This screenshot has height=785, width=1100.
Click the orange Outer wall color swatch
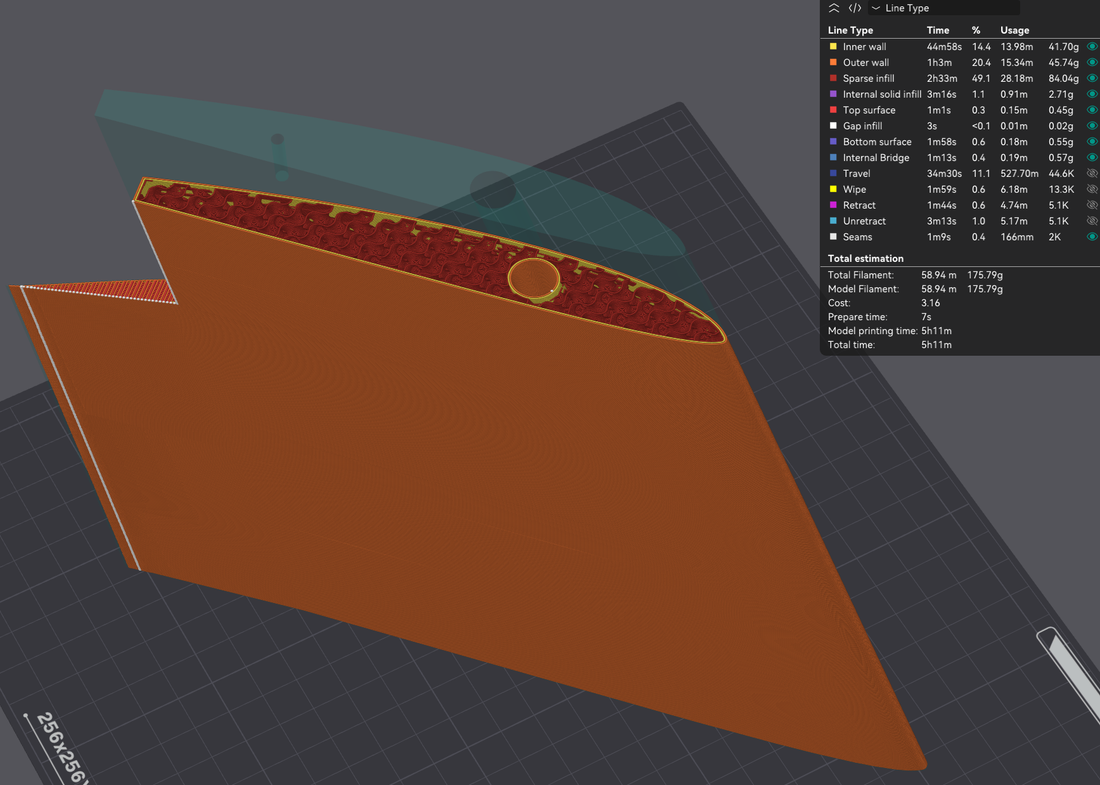[x=833, y=62]
